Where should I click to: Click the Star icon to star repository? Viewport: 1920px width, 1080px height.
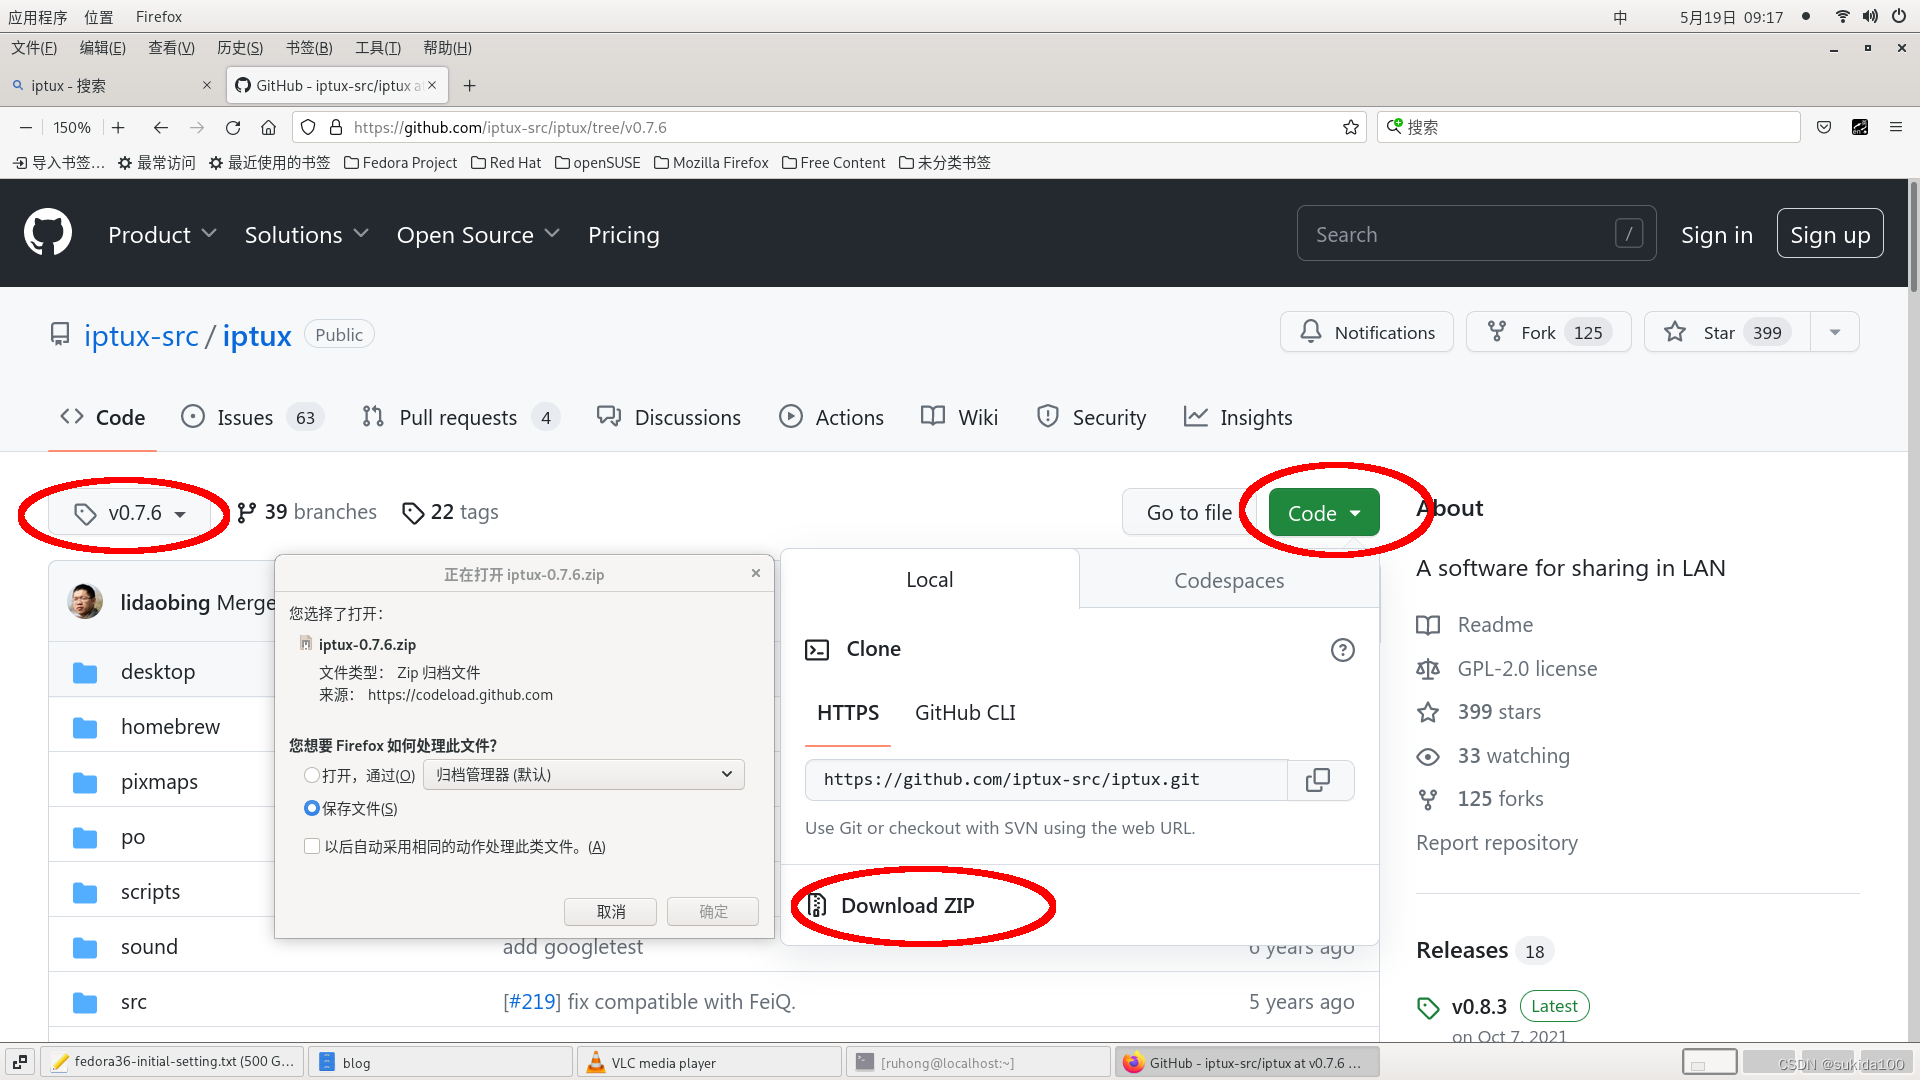tap(1676, 332)
